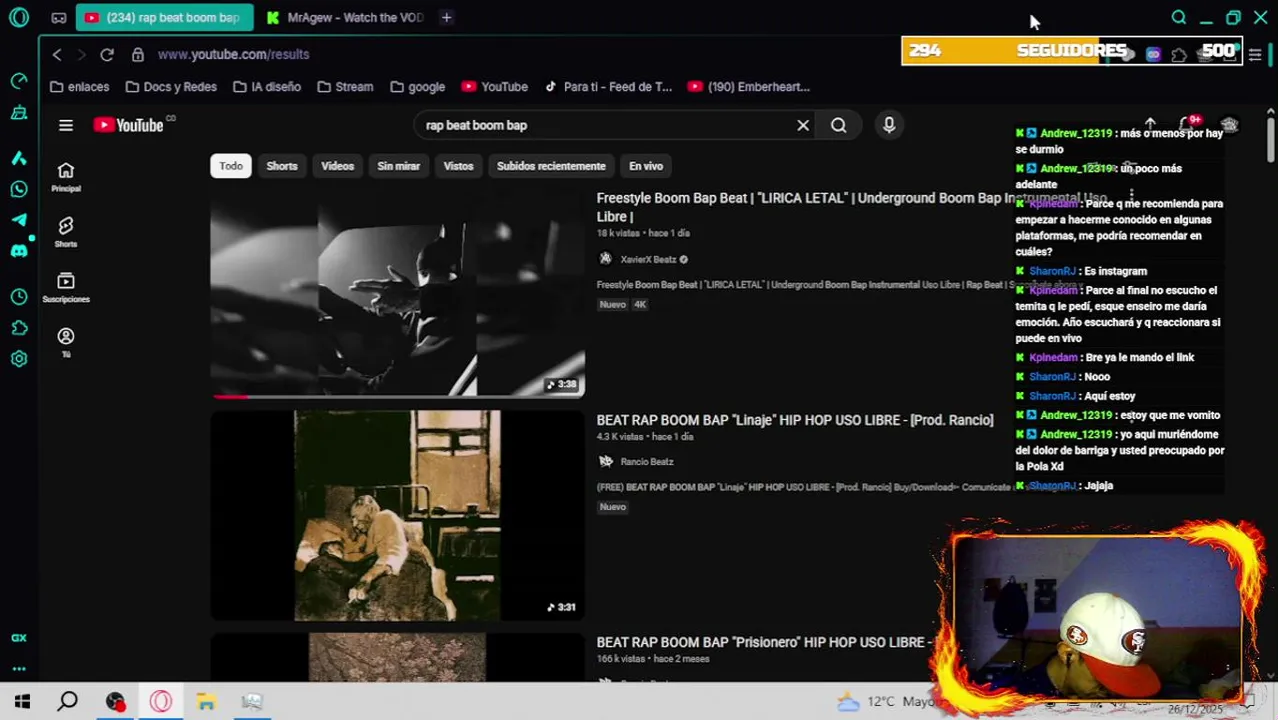Screen dimensions: 1278x720
Task: Clear the YouTube search box text
Action: click(803, 125)
